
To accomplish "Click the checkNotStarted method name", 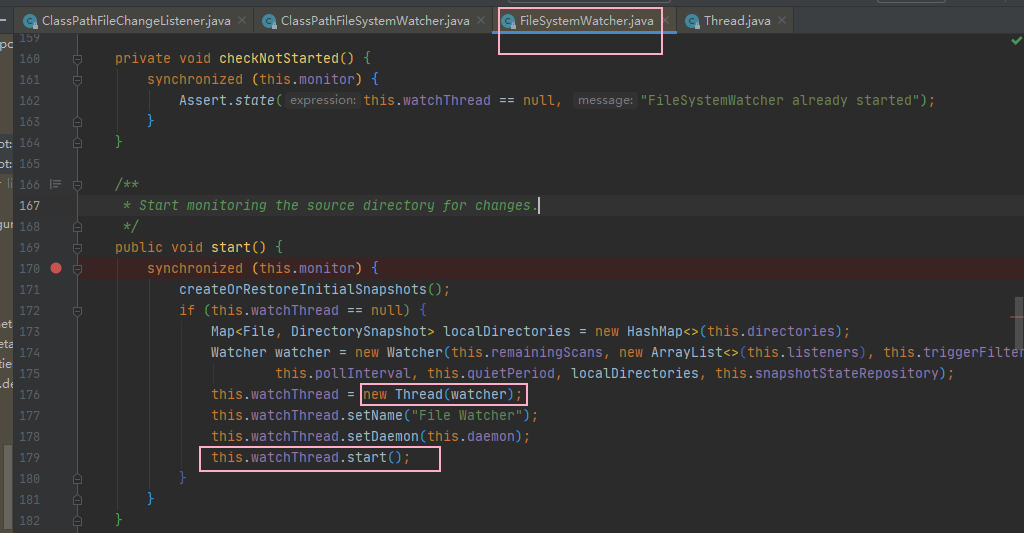I will tap(279, 59).
